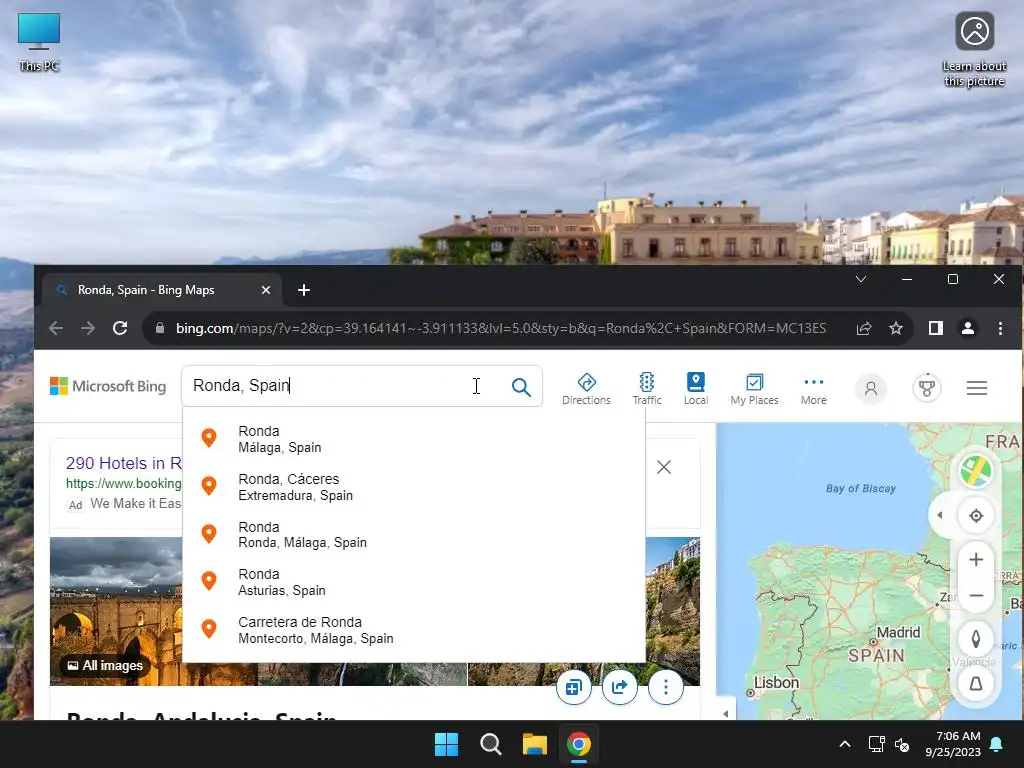Open the card's three-dot options

665,687
